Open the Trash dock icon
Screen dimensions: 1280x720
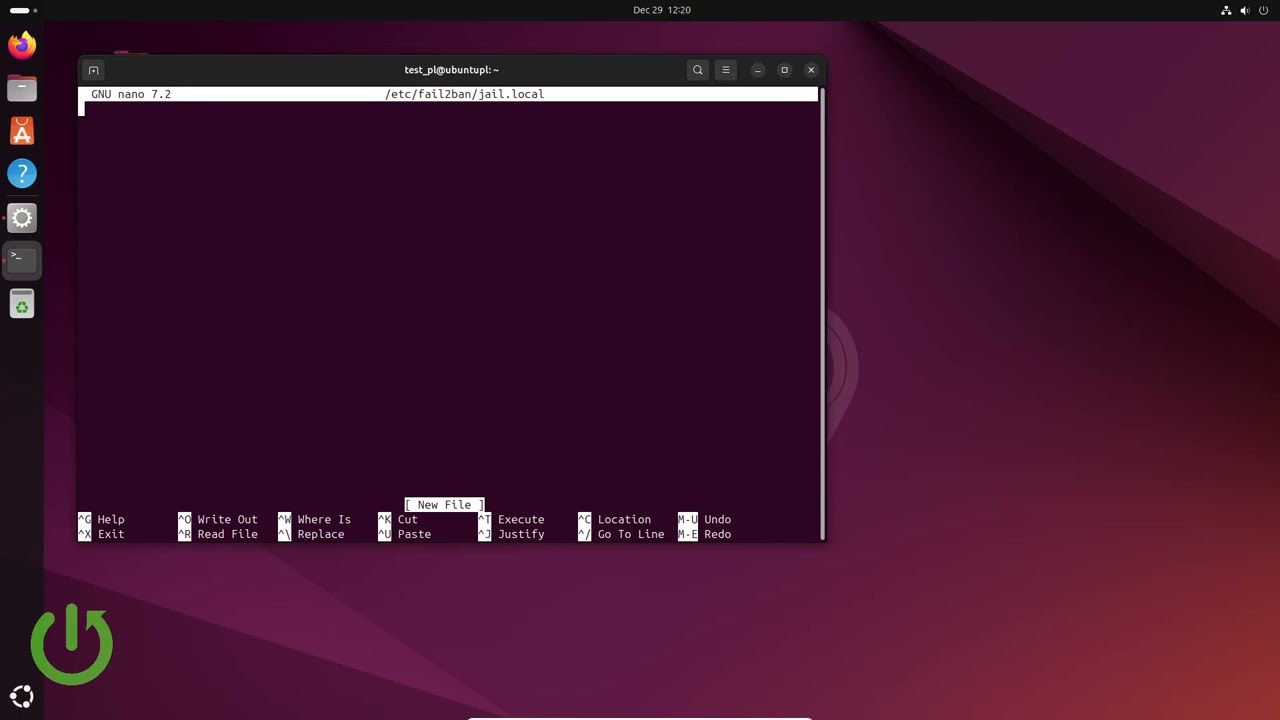point(22,303)
